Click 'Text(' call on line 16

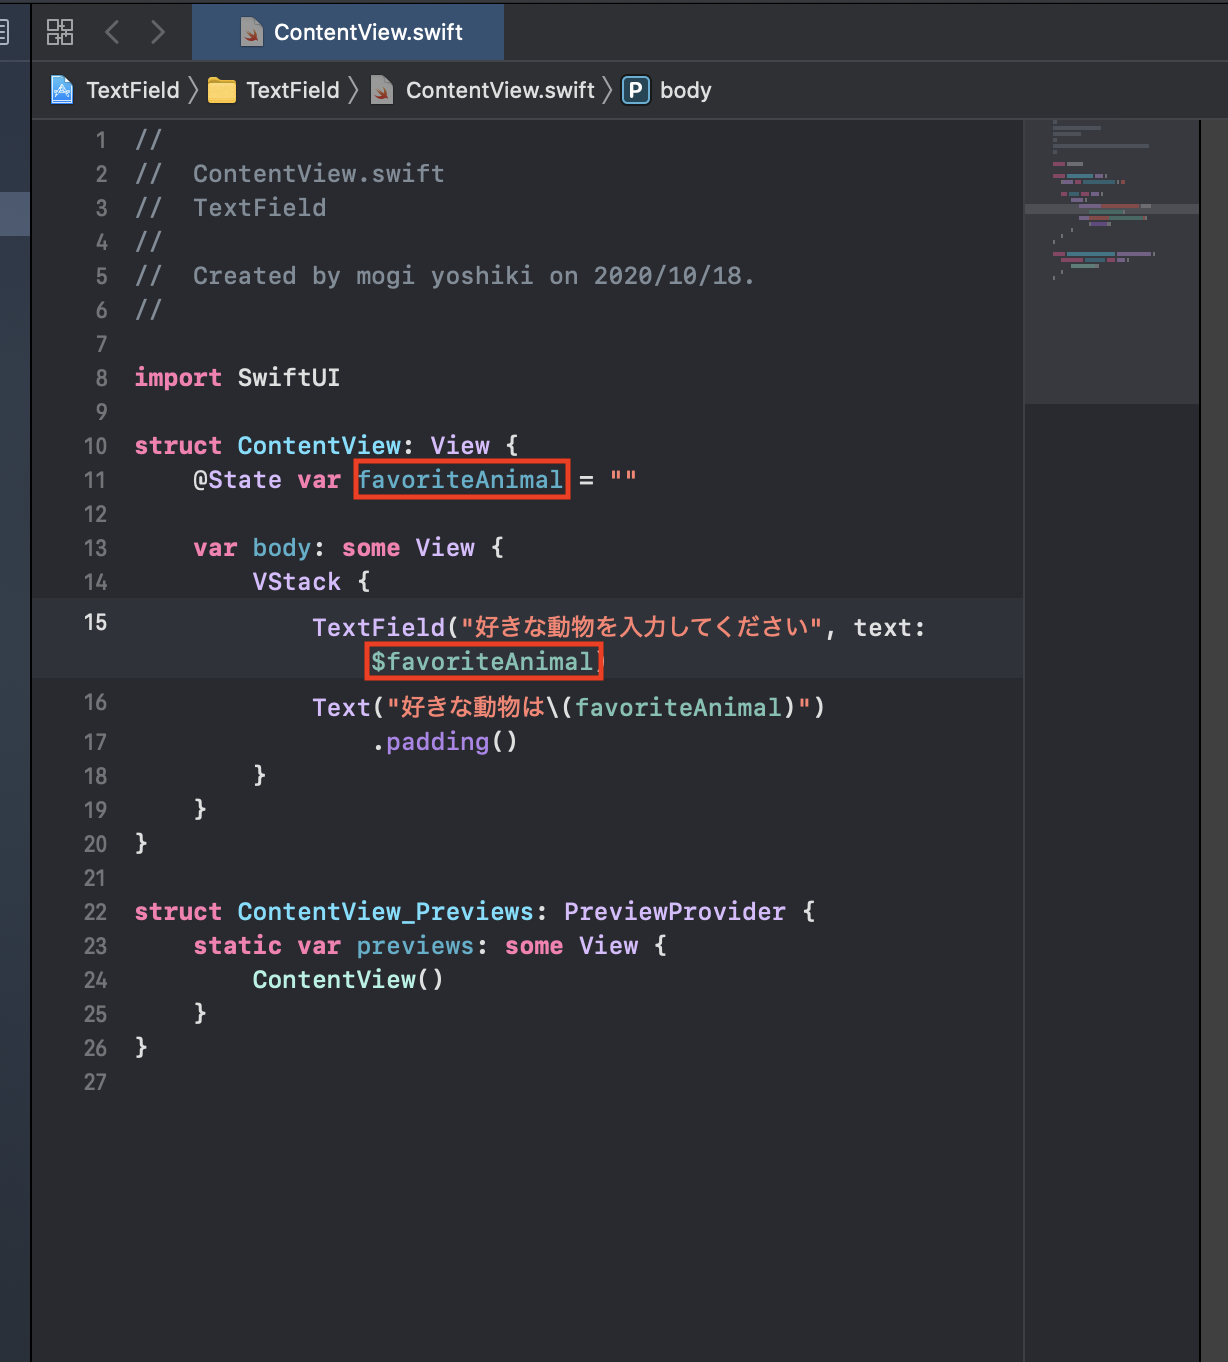tap(348, 708)
